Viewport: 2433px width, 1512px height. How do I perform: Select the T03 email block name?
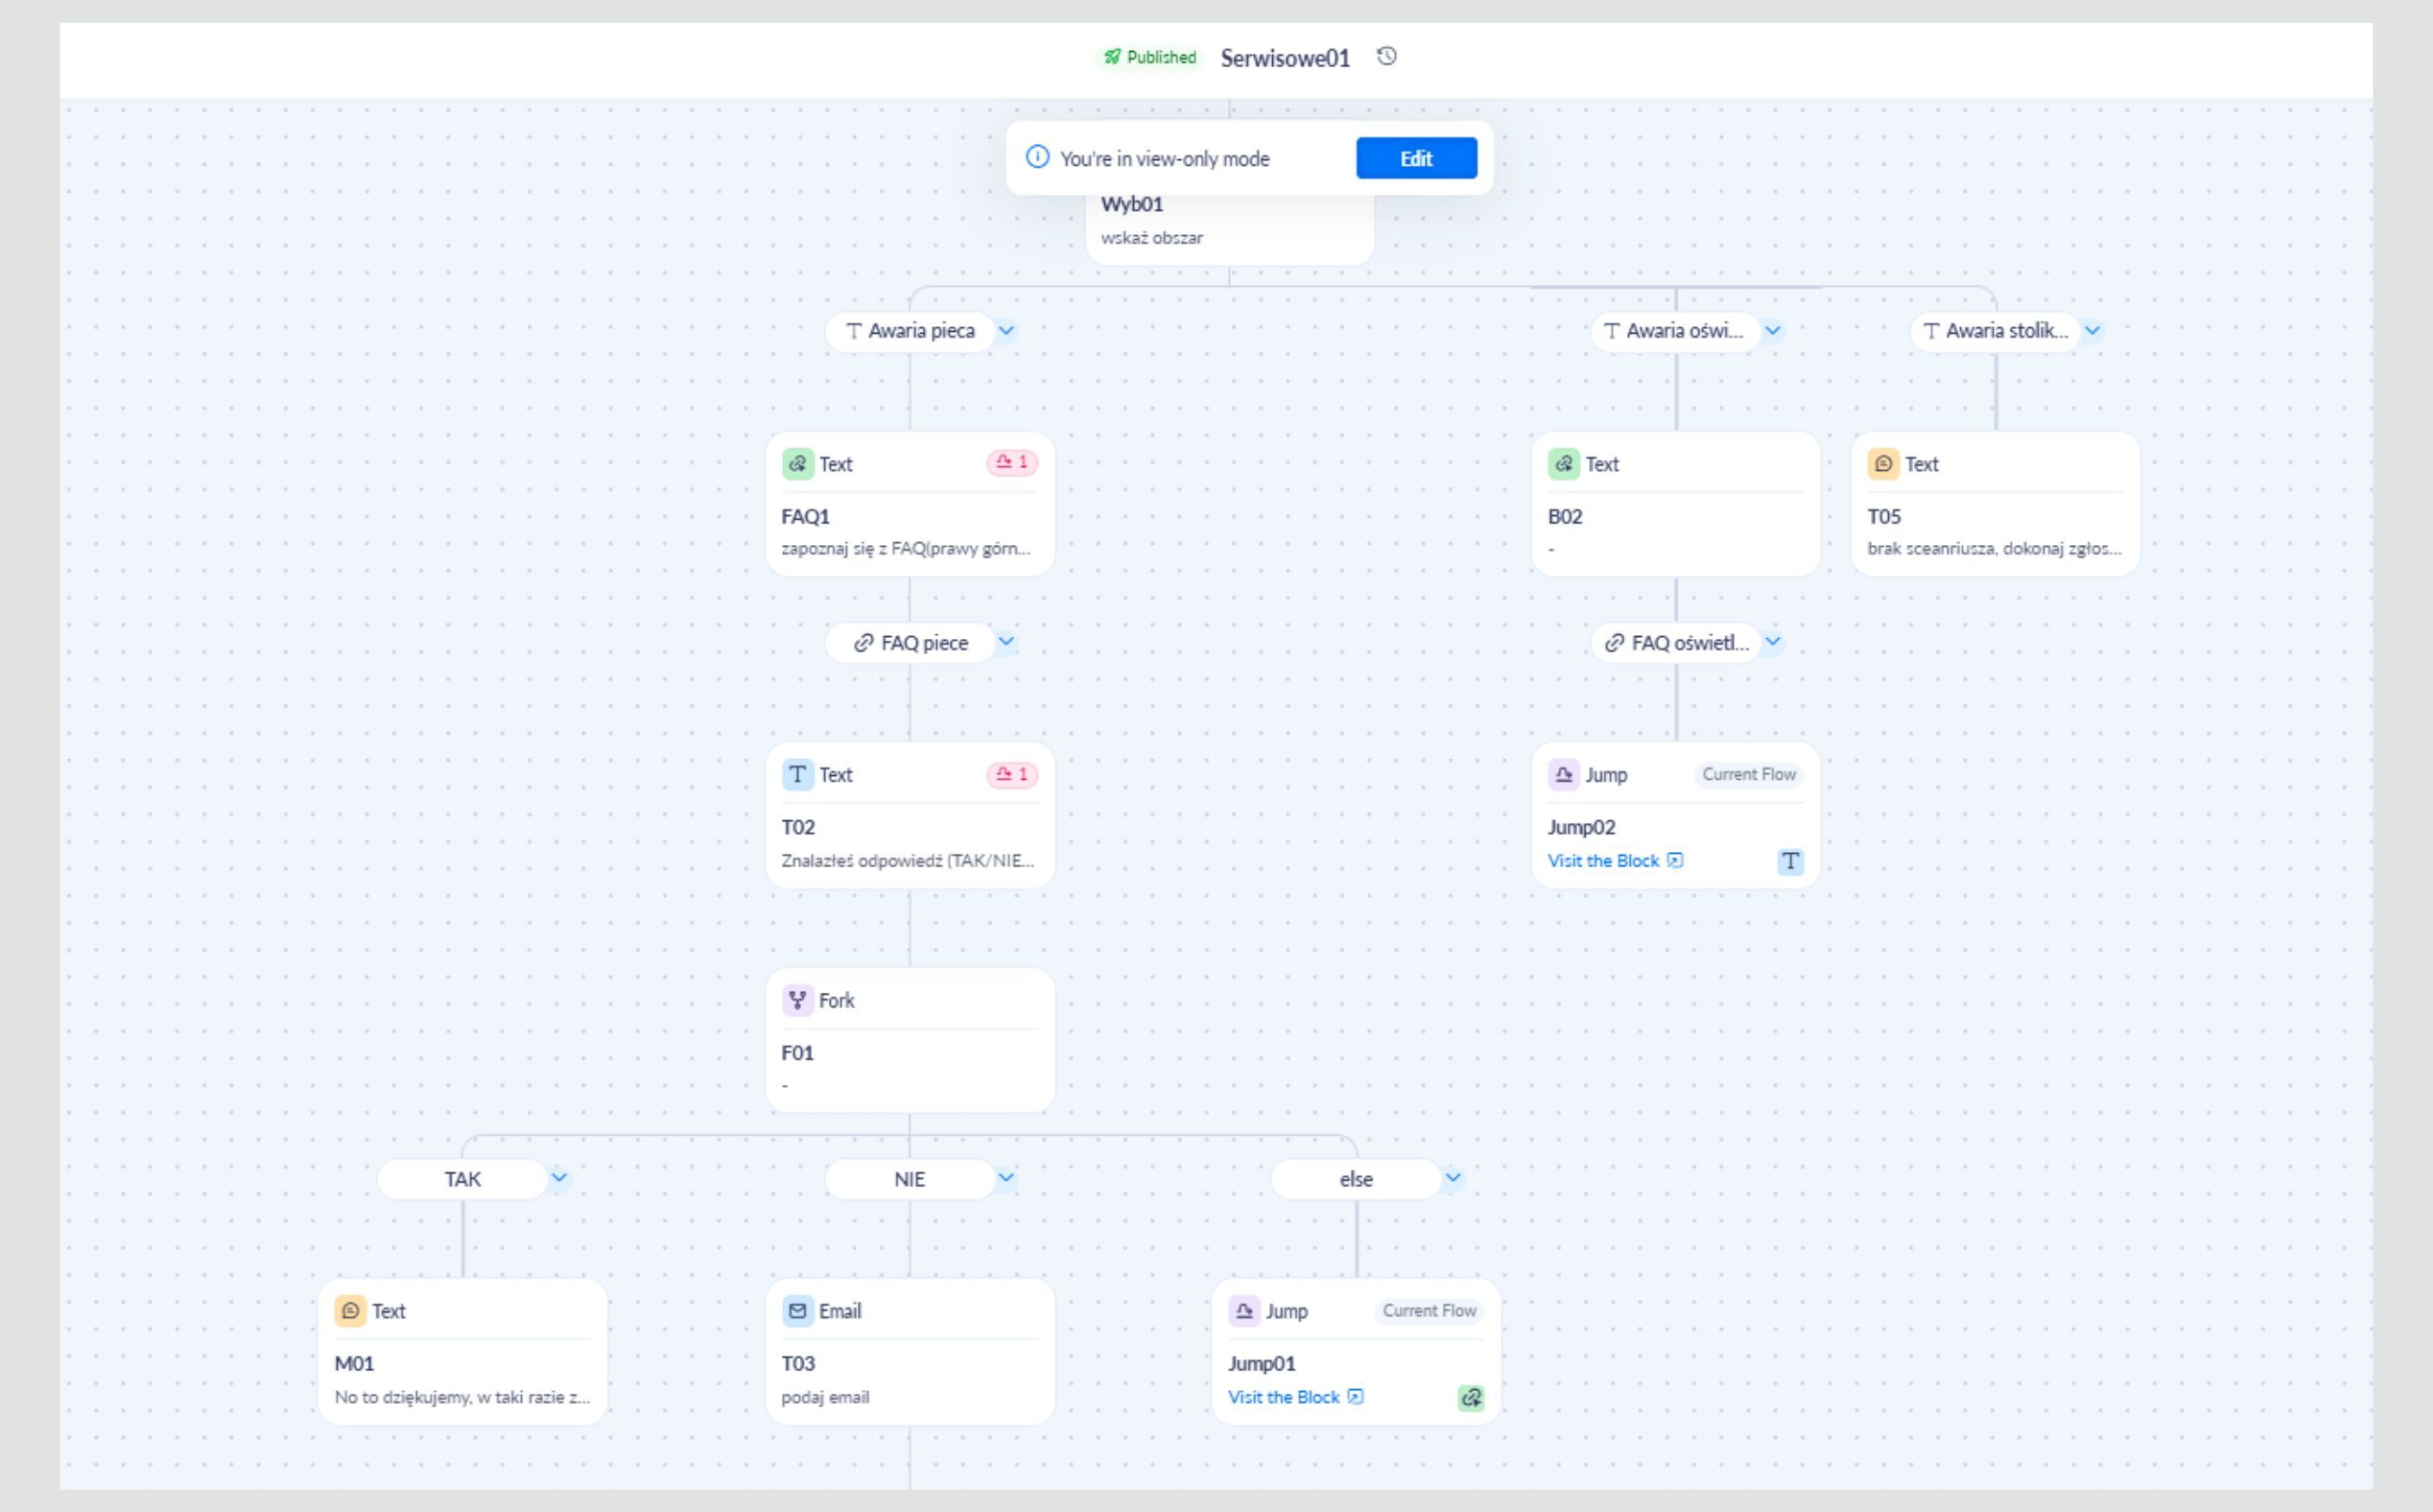798,1364
